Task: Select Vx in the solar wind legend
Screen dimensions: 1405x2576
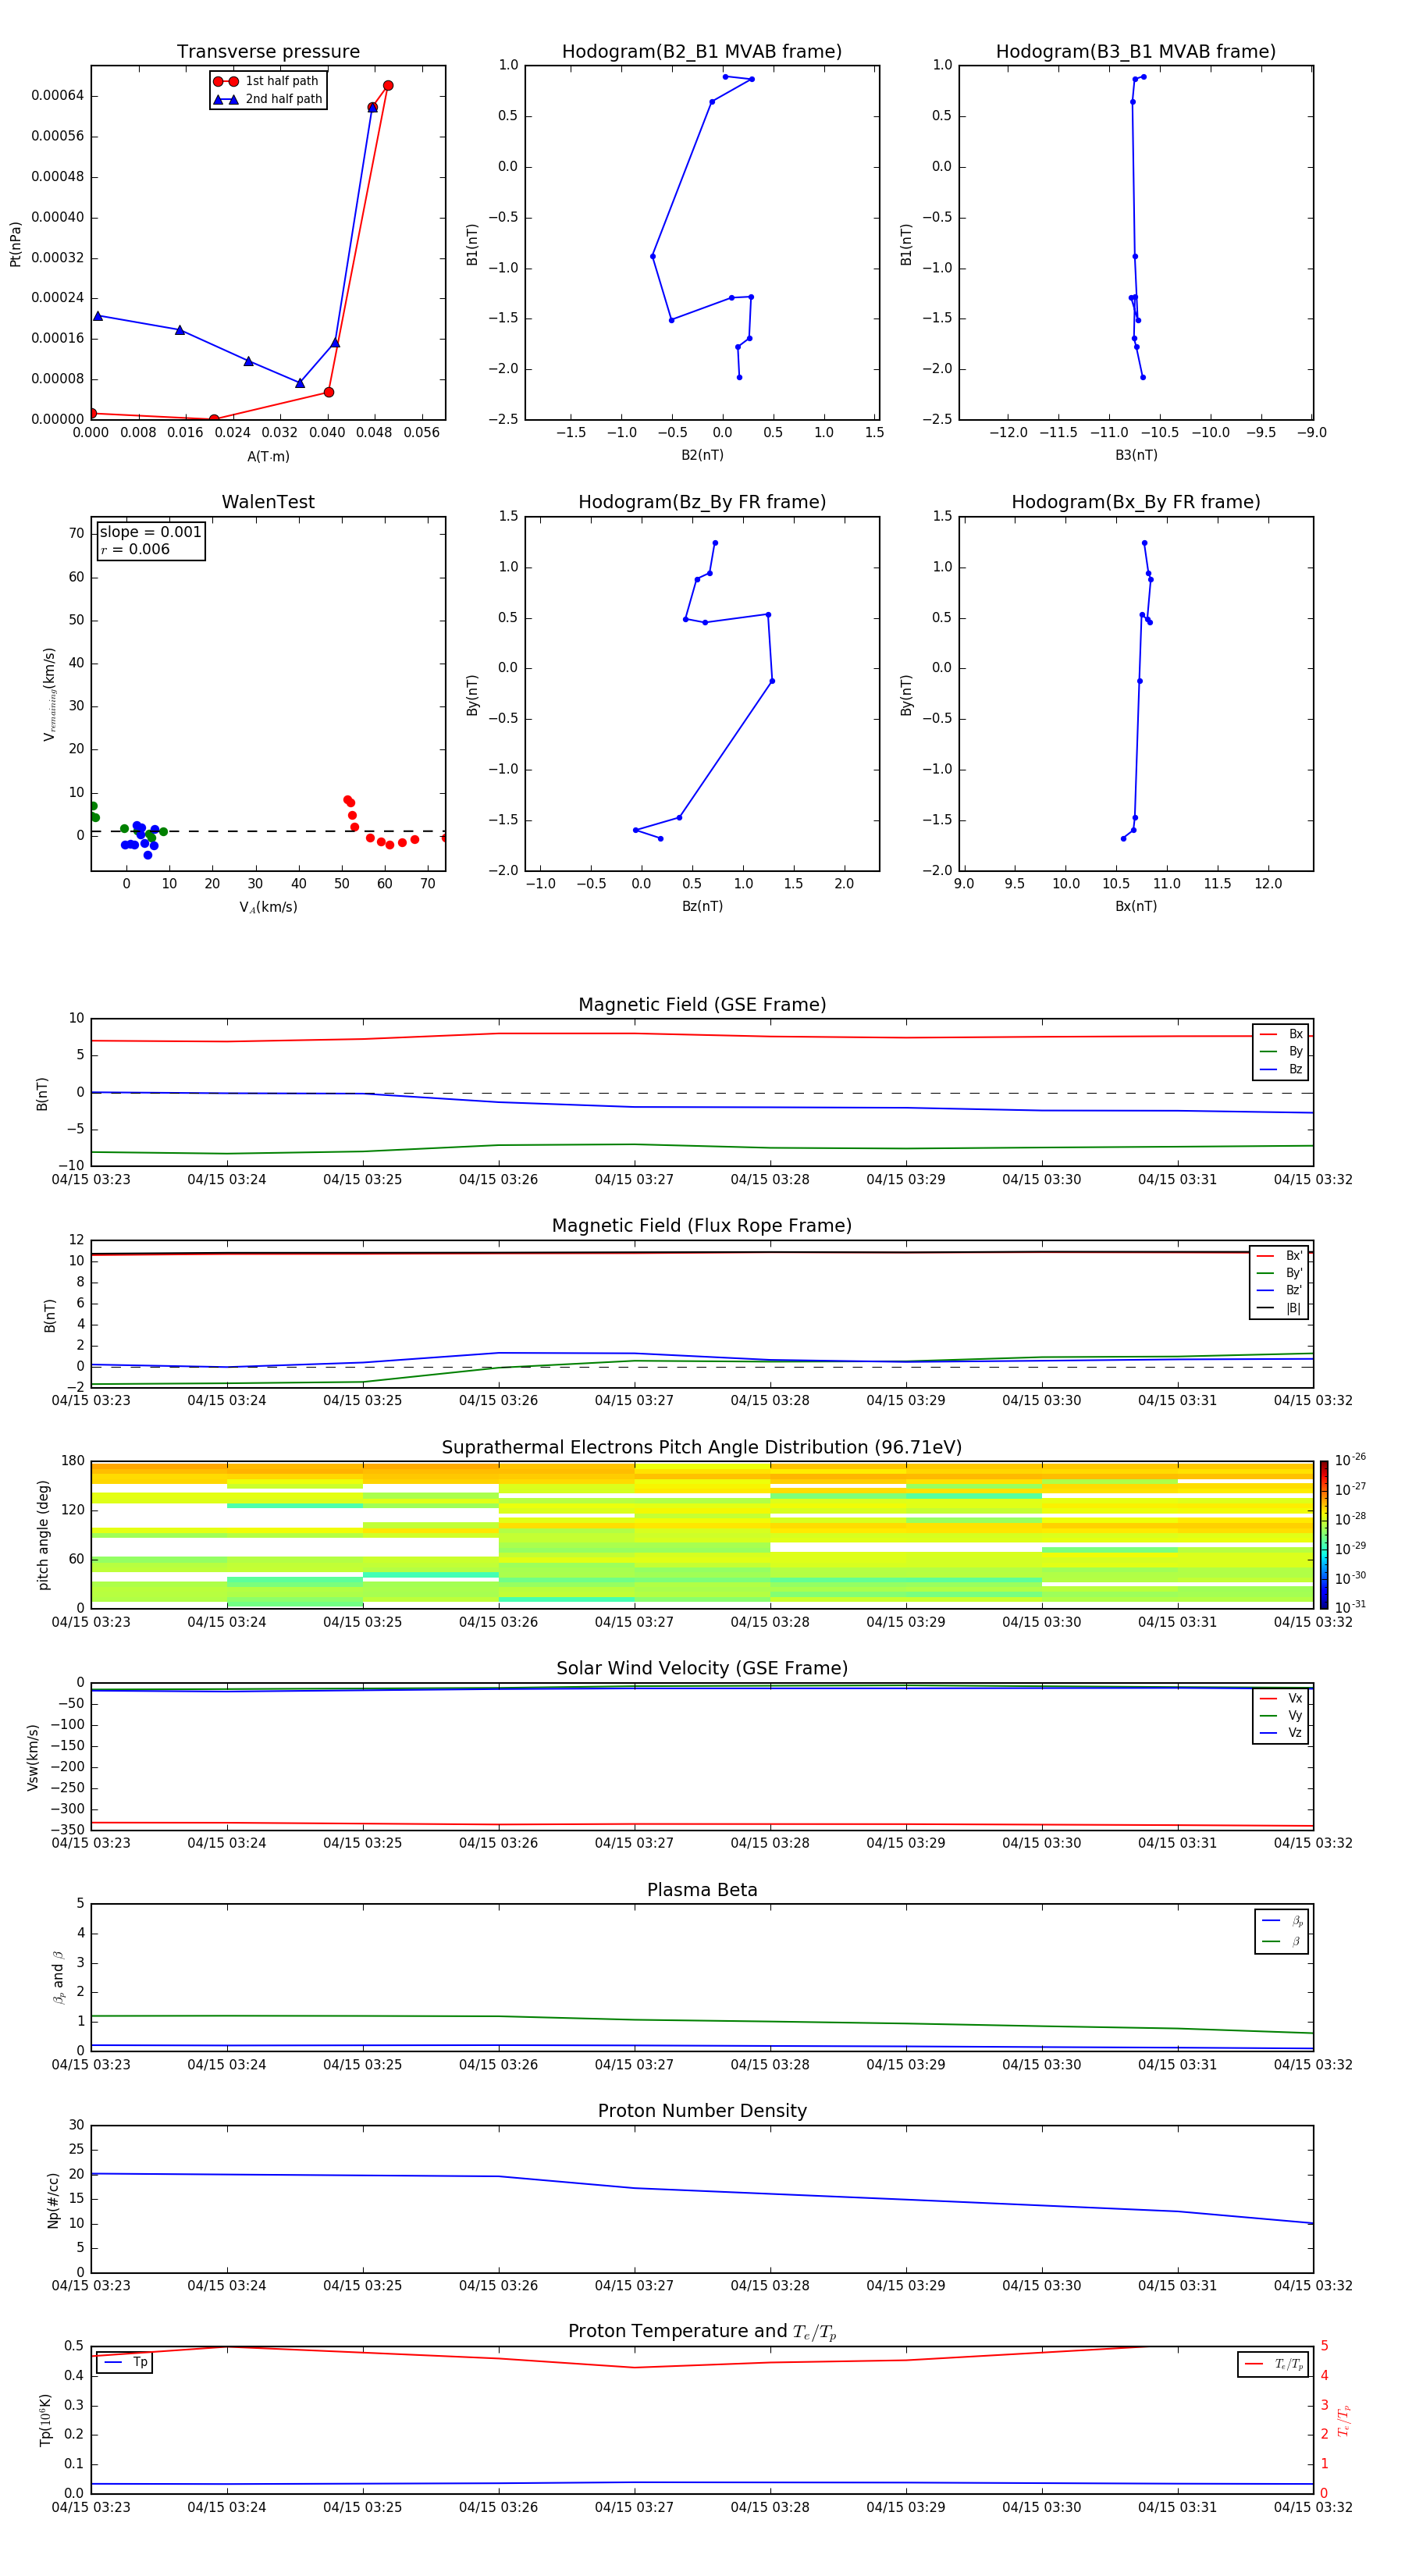Action: pos(1281,1698)
